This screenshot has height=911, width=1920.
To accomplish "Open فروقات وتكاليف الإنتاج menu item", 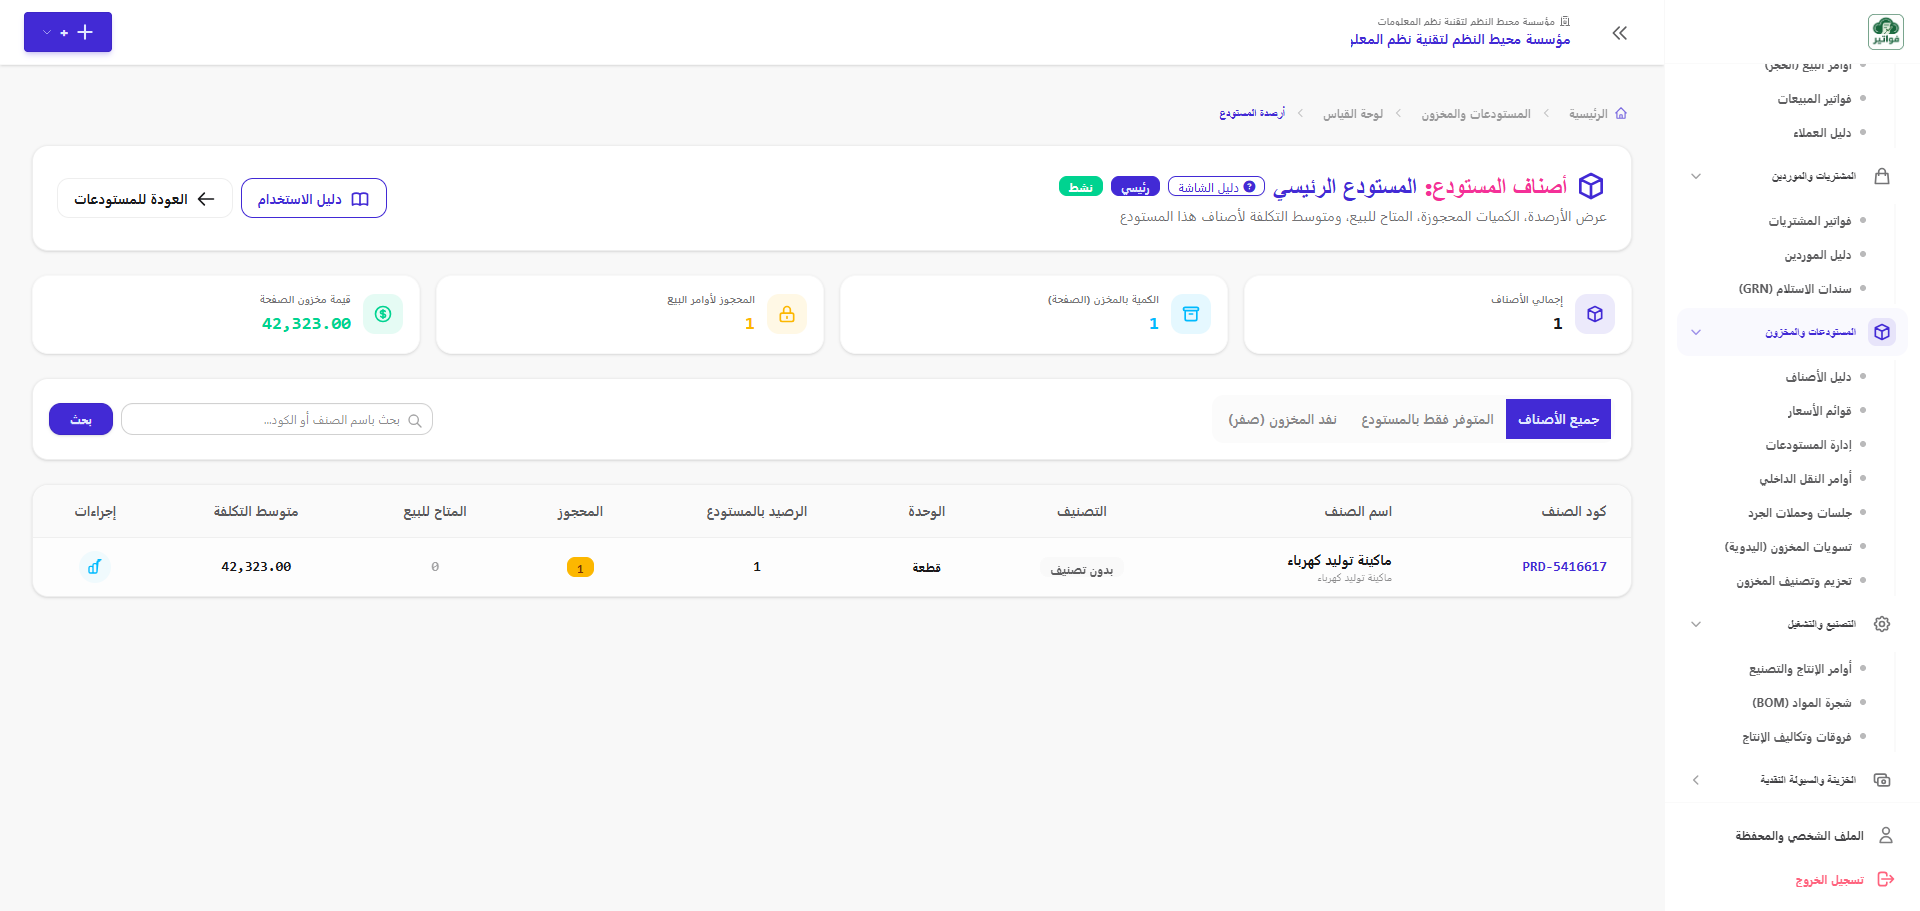I will 1796,737.
